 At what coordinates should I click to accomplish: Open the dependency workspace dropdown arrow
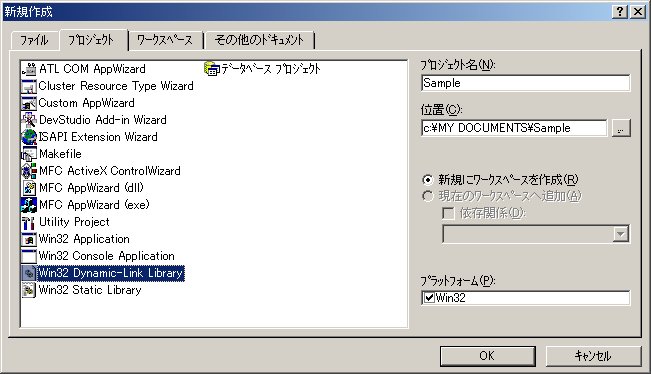(621, 234)
